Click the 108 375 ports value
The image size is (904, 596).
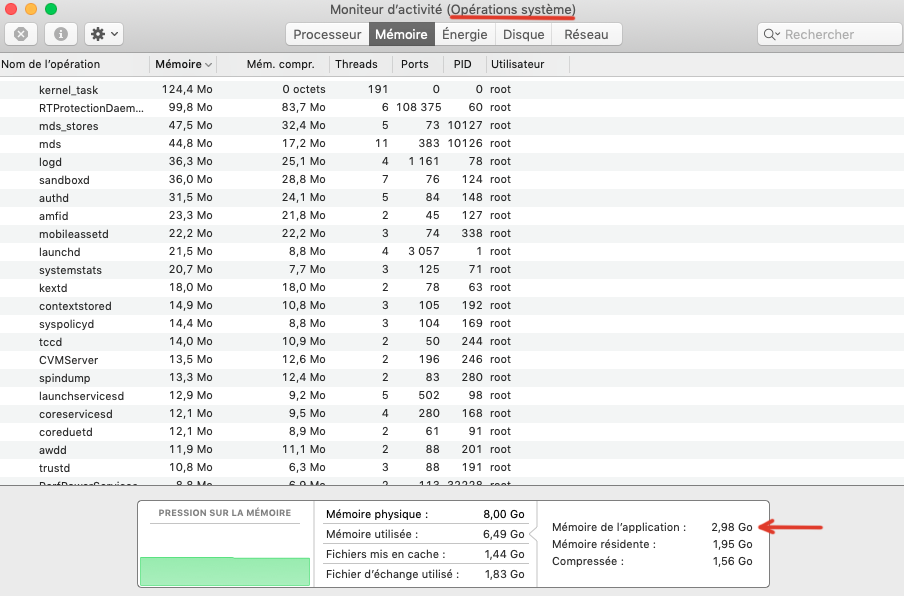[x=419, y=107]
